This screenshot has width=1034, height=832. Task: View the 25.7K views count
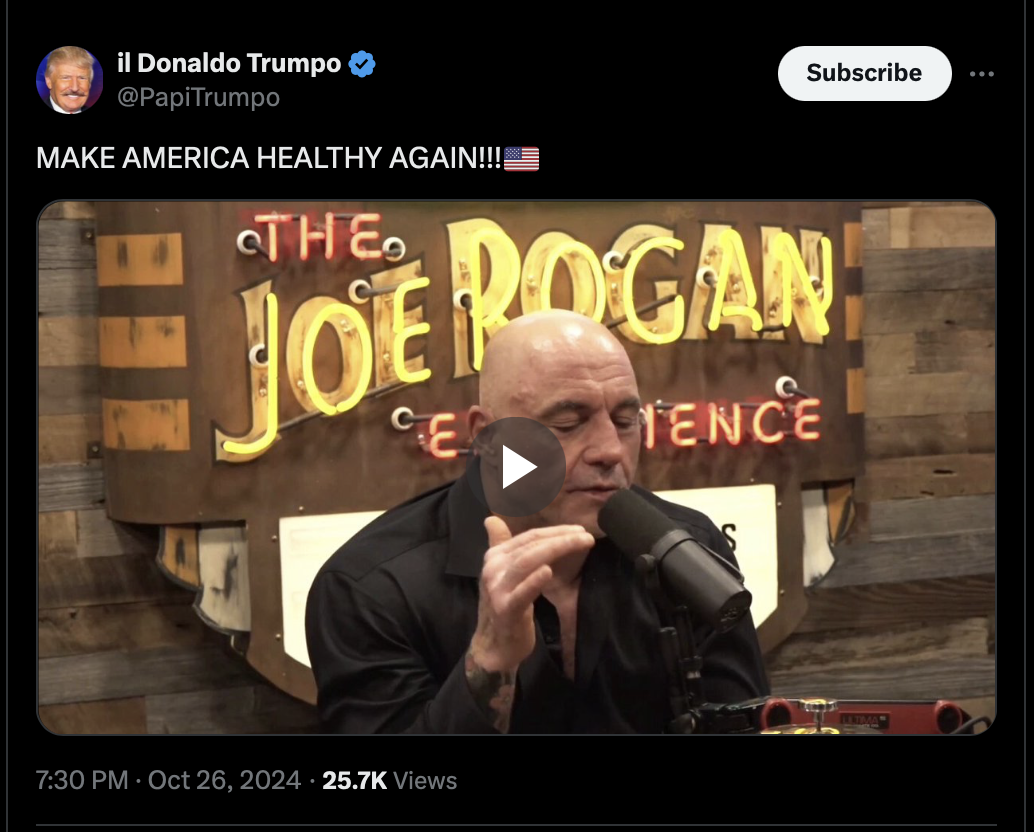[354, 781]
